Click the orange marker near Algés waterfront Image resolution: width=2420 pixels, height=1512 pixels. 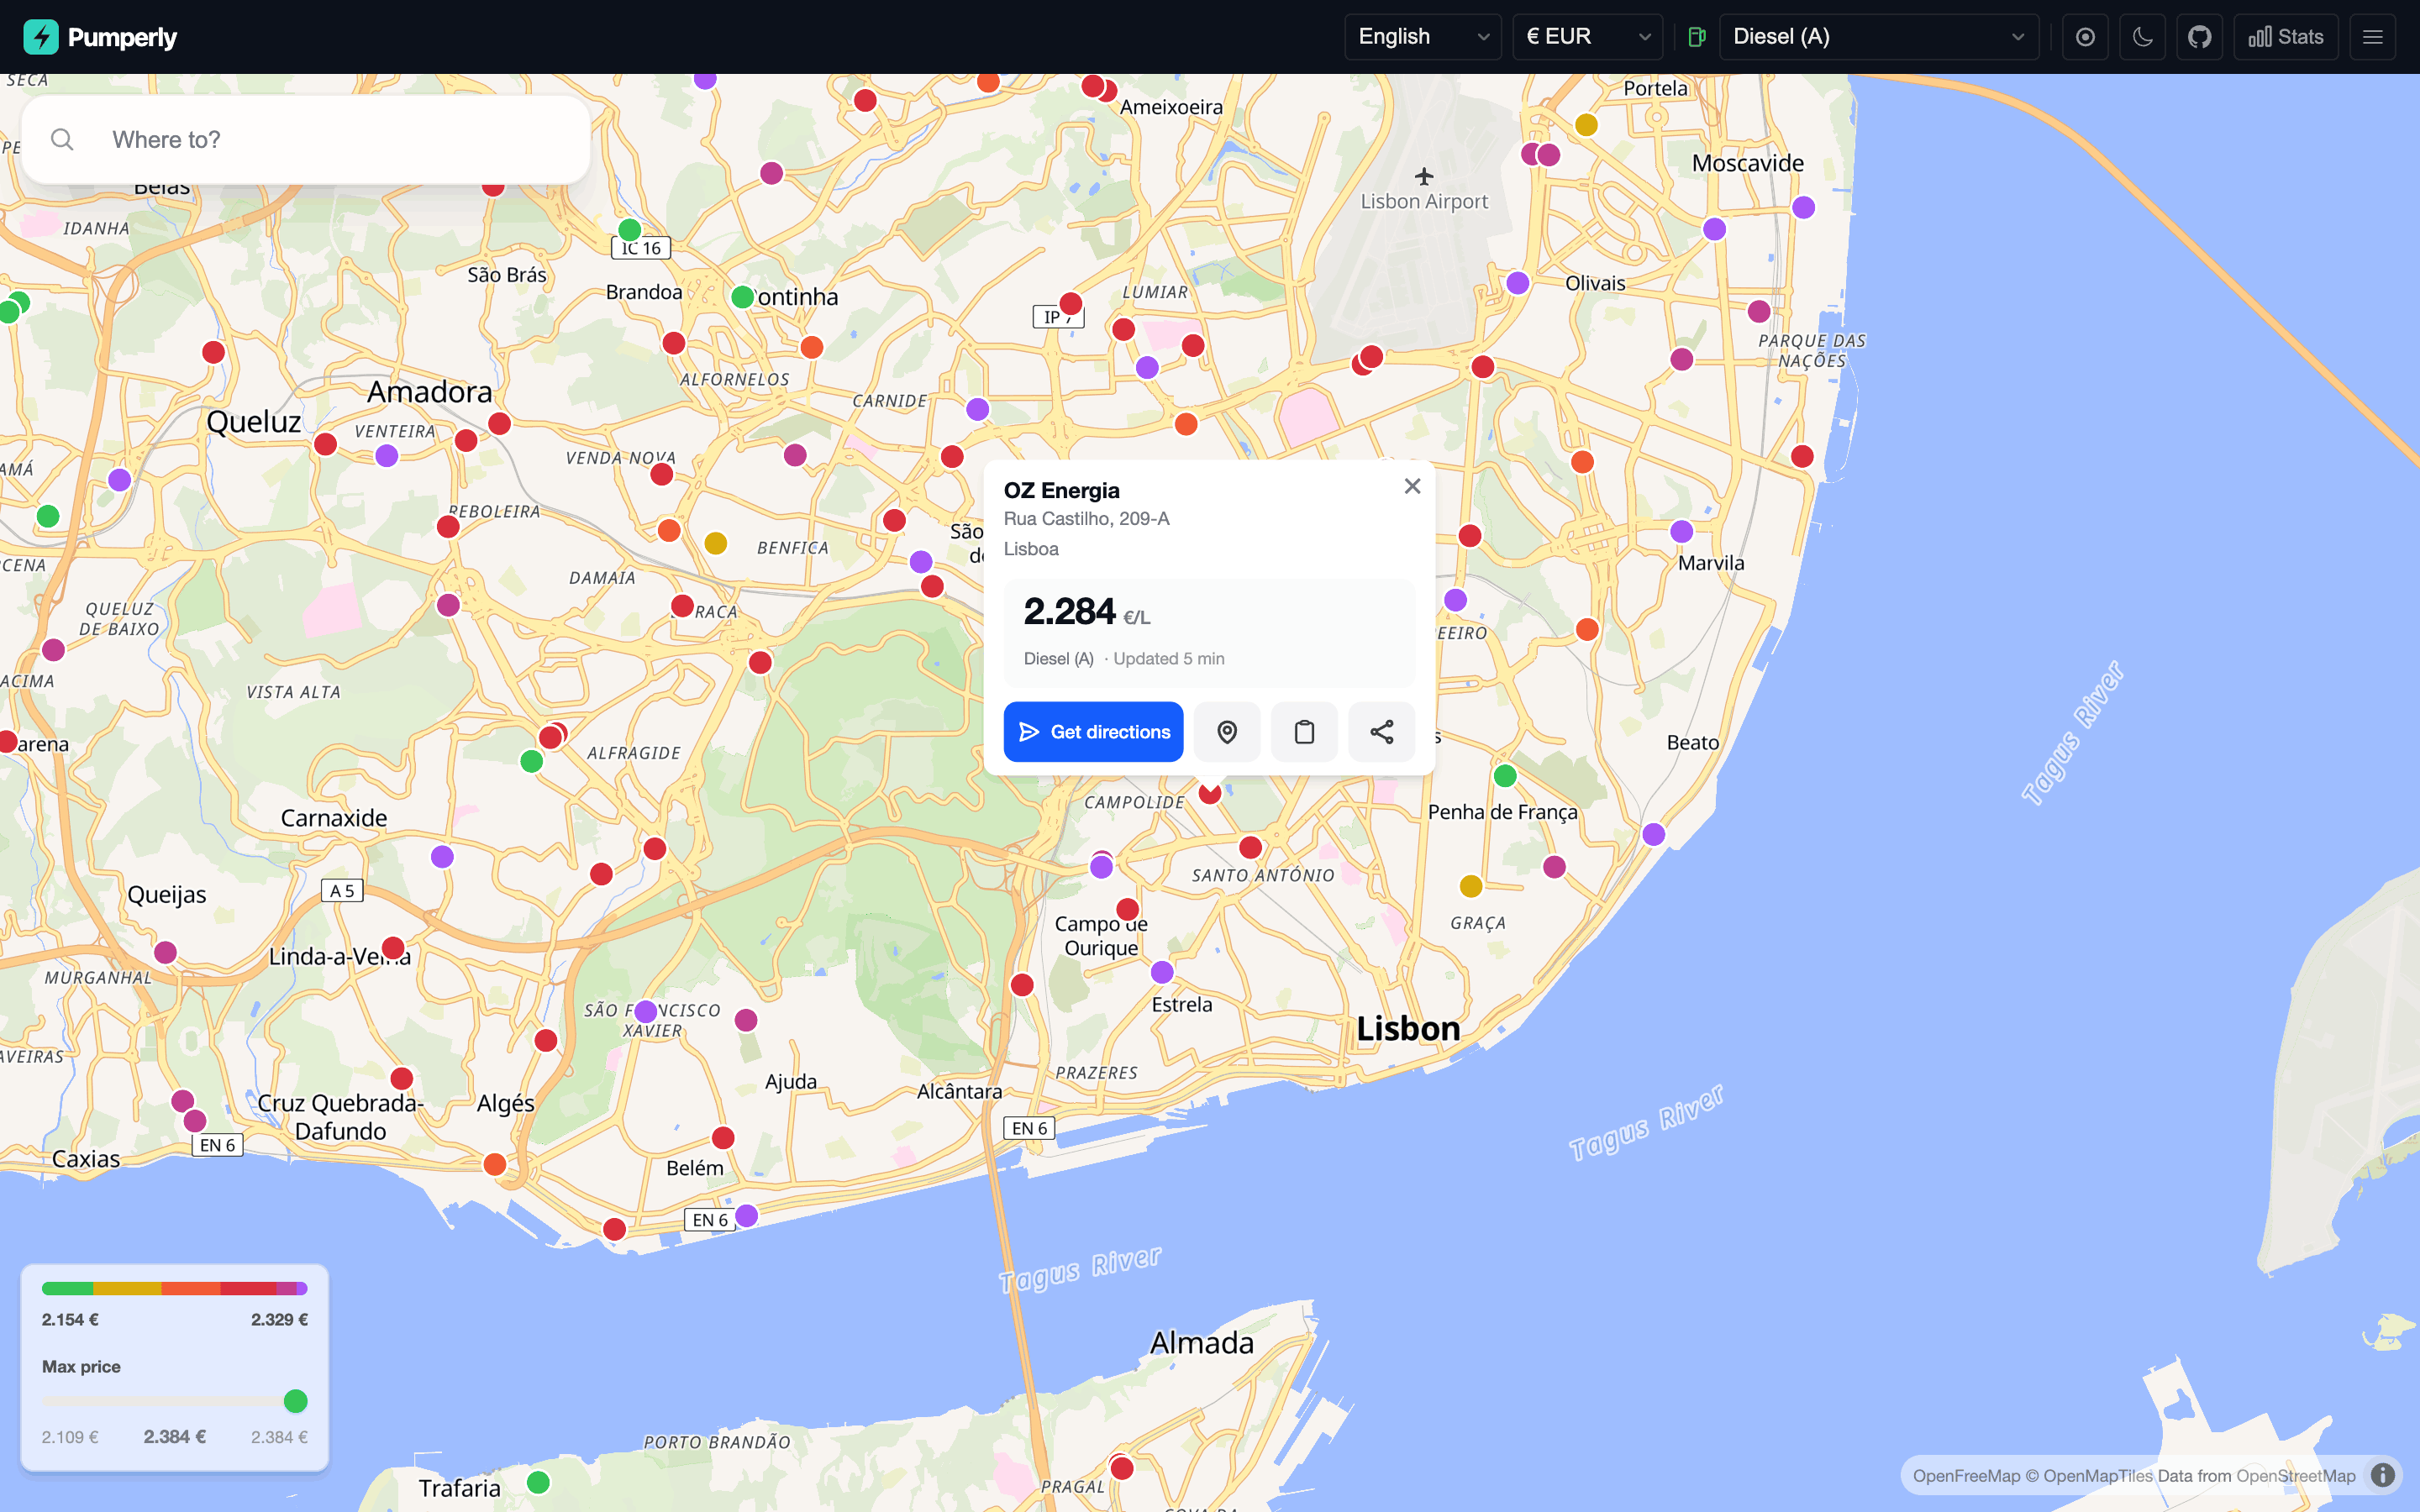coord(494,1164)
